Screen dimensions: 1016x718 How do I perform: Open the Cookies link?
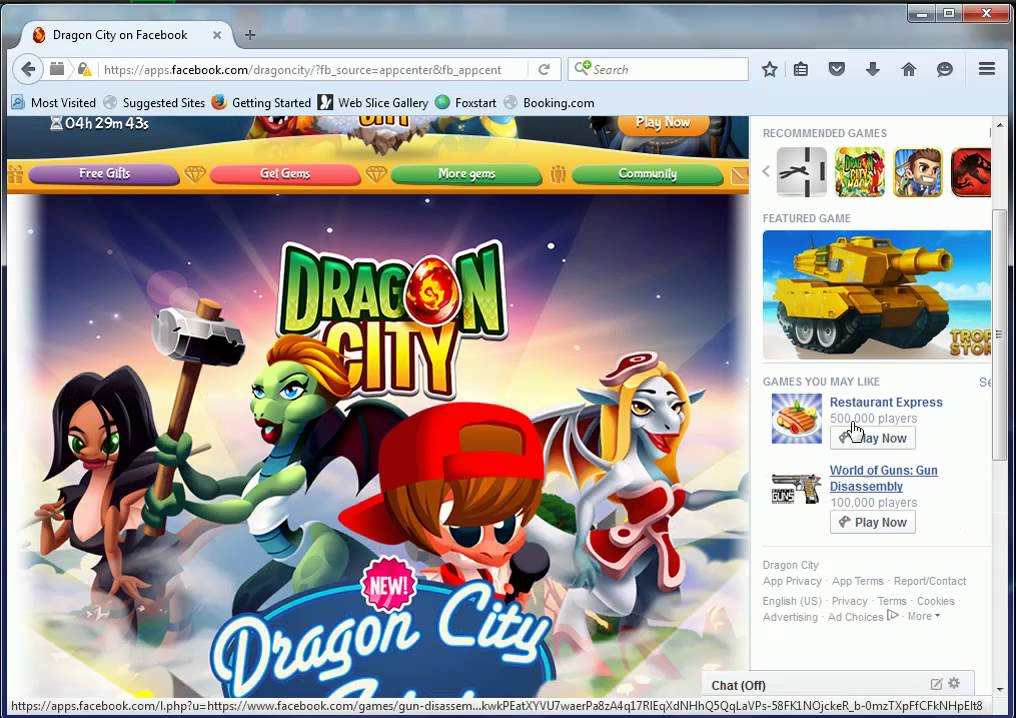pyautogui.click(x=935, y=601)
